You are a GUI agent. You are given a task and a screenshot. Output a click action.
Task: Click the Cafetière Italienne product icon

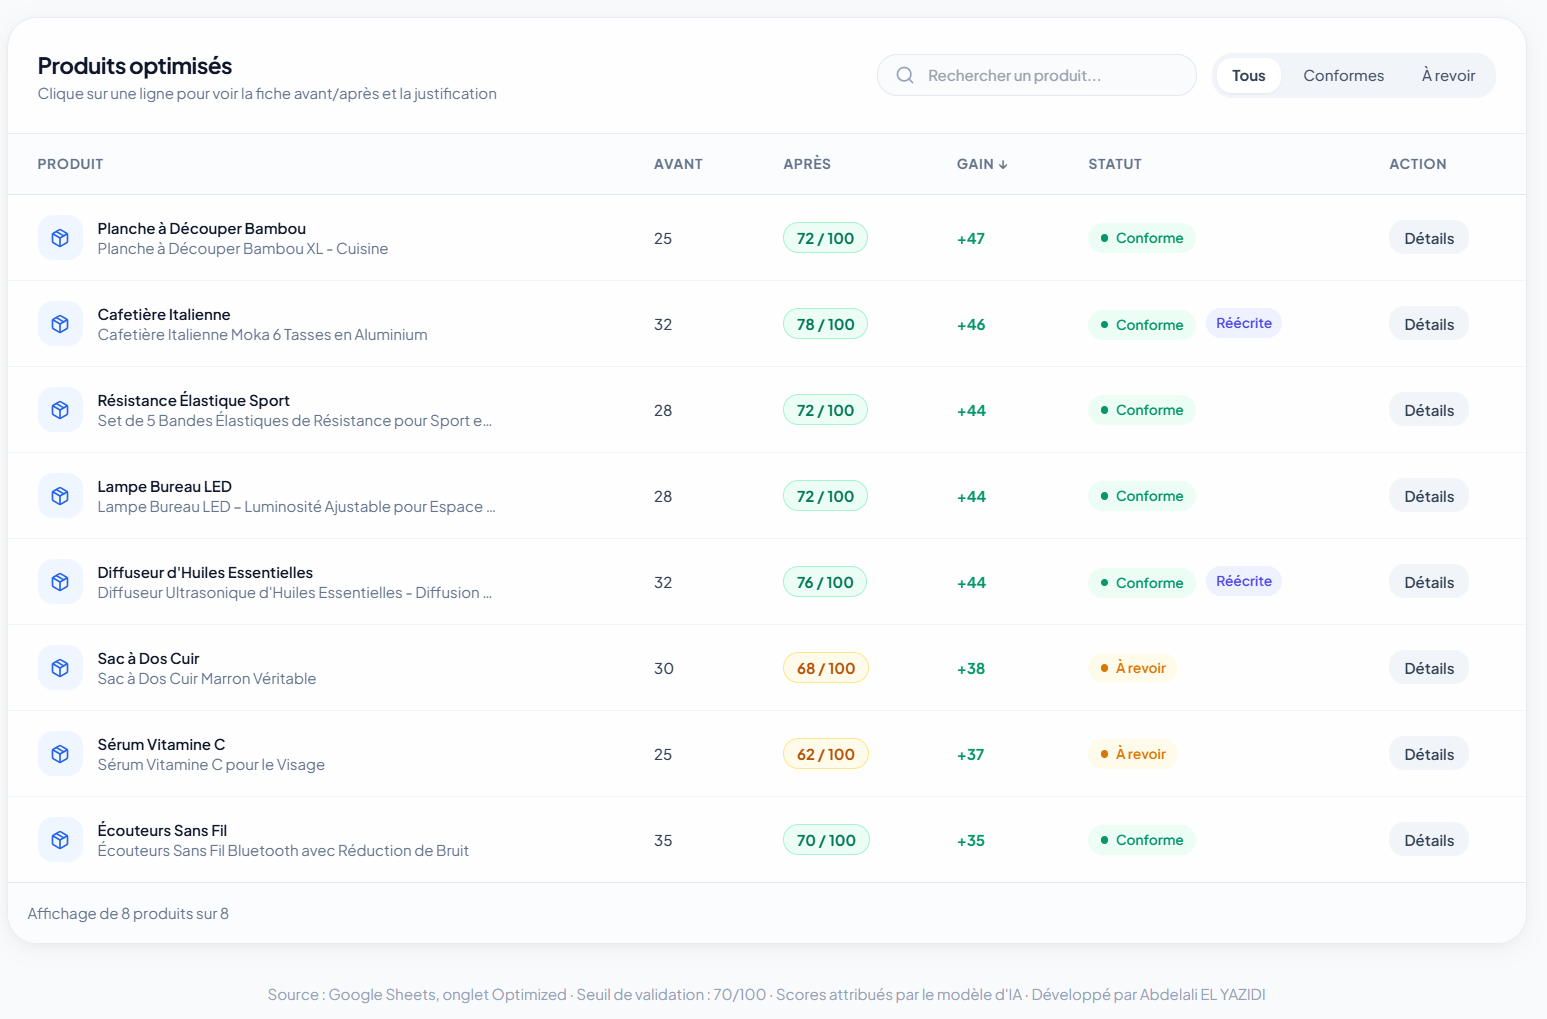[60, 324]
